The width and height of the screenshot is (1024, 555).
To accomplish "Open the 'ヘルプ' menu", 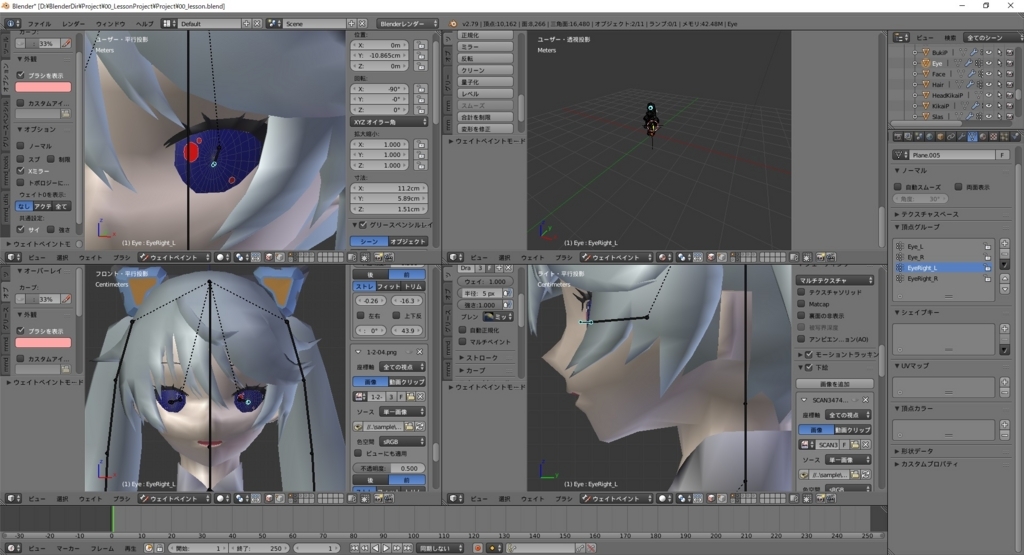I will [x=144, y=24].
